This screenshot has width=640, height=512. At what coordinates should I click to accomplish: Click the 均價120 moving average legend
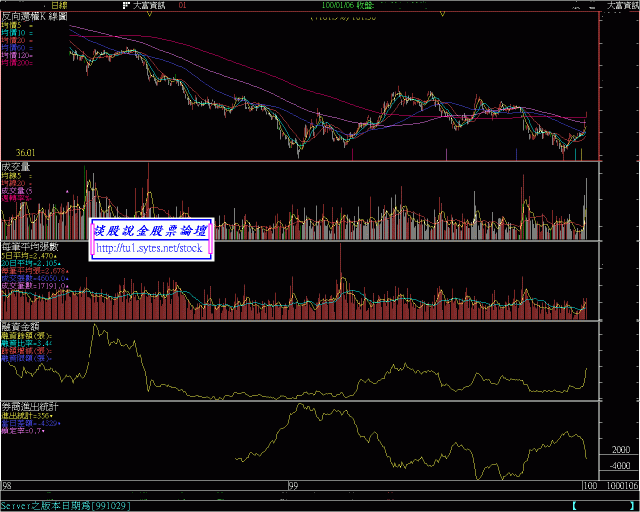point(17,55)
